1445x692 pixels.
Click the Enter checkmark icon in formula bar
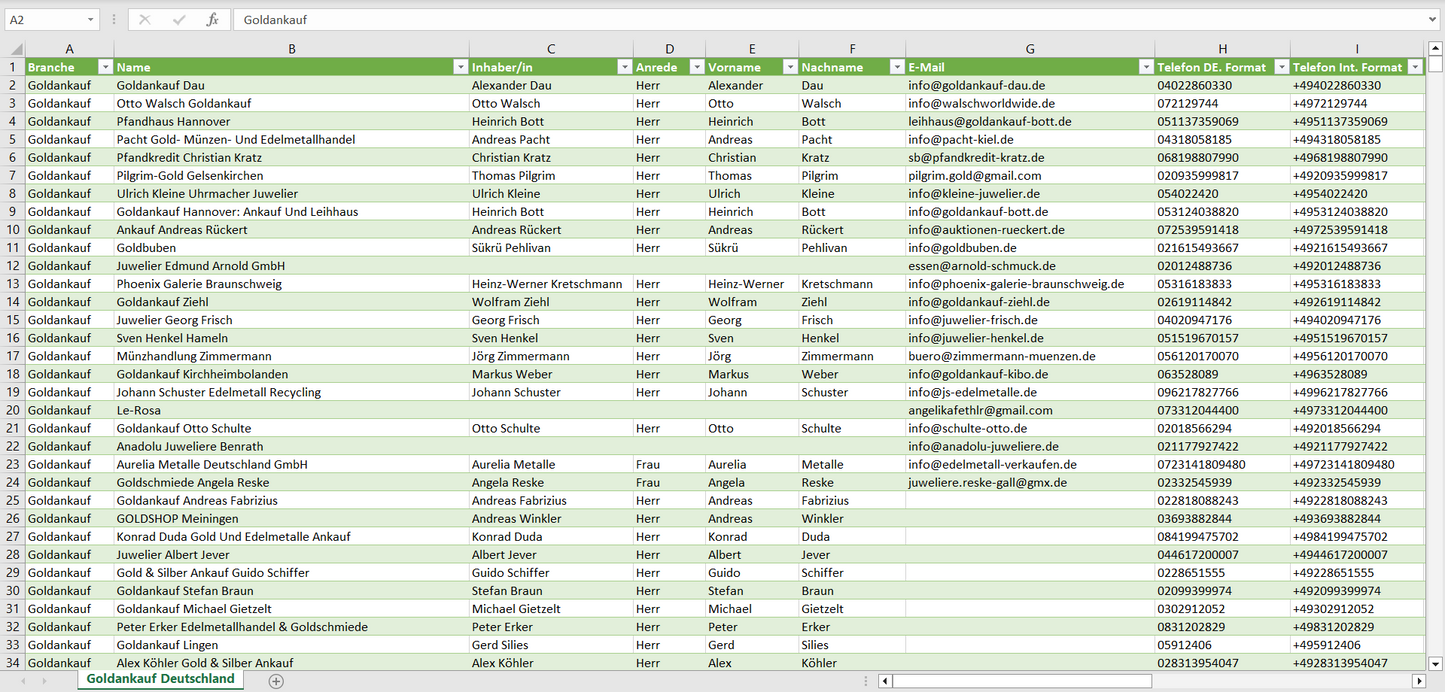click(x=179, y=20)
